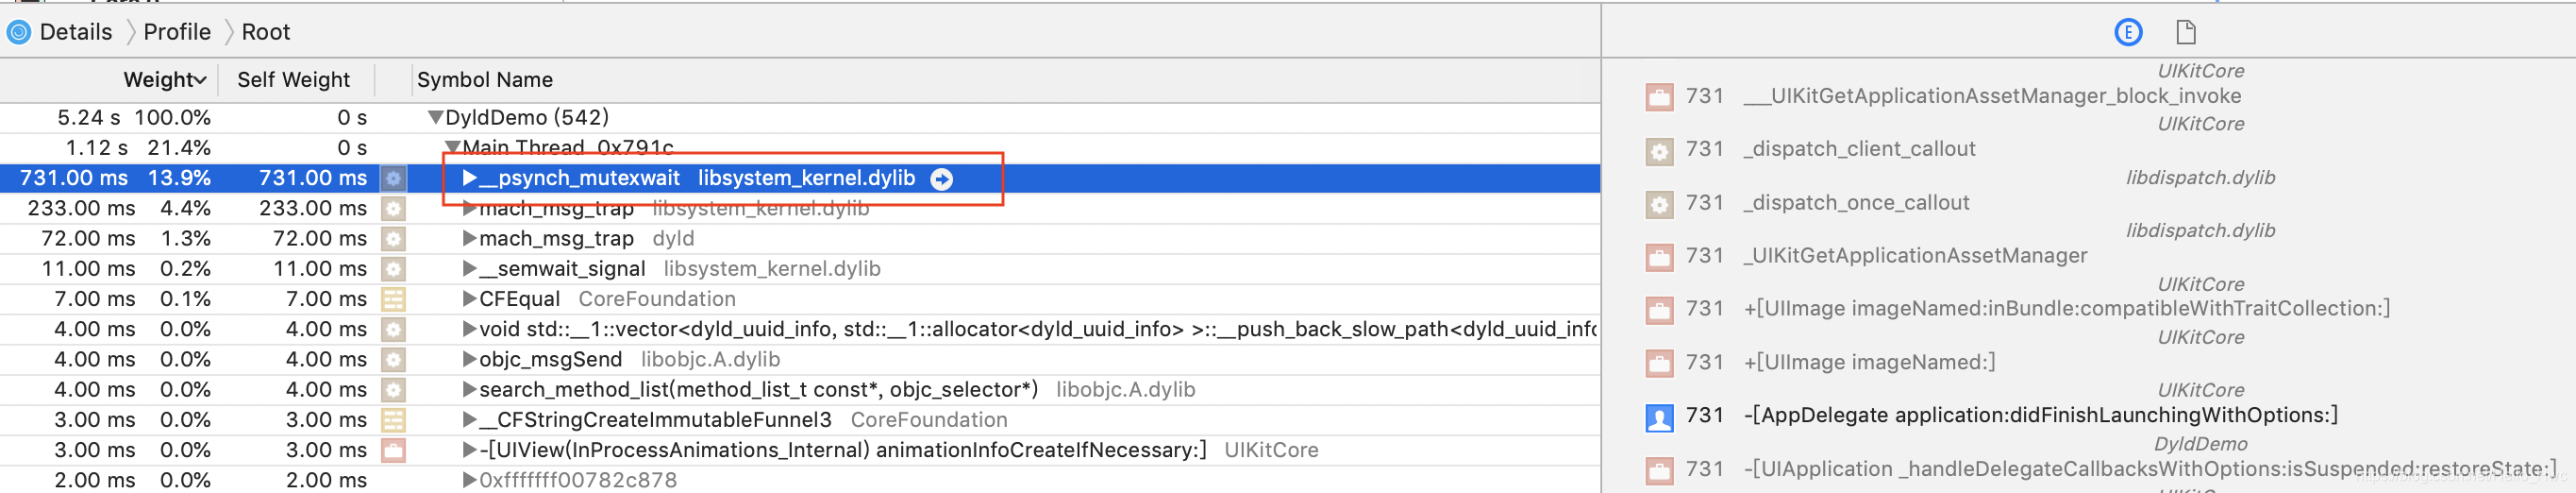Open the Root breadcrumb item
The width and height of the screenshot is (2576, 493).
(266, 32)
